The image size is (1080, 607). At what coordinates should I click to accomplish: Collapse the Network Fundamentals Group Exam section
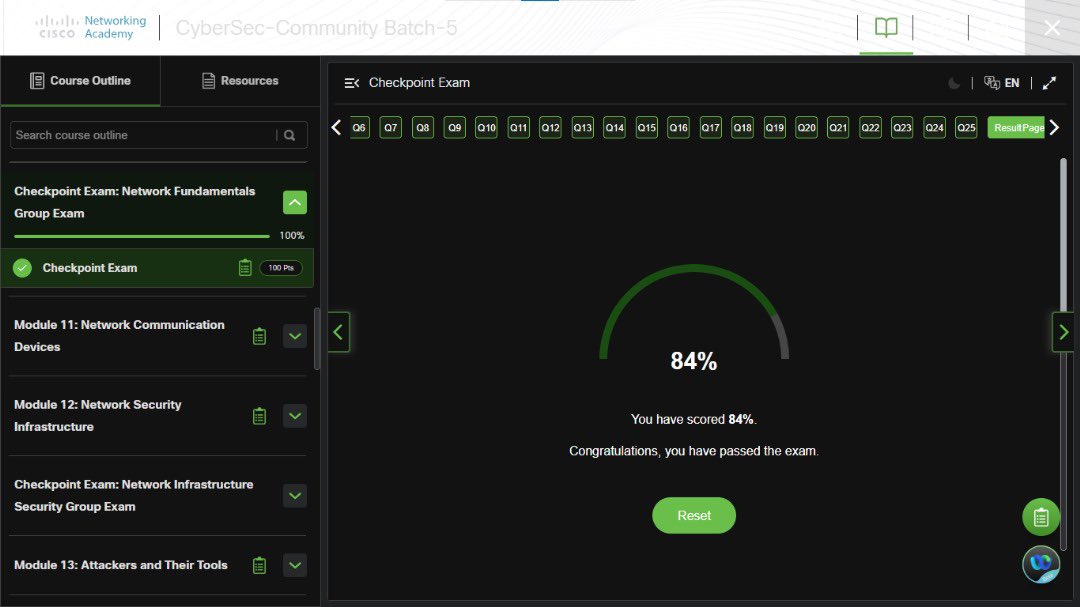click(x=295, y=202)
